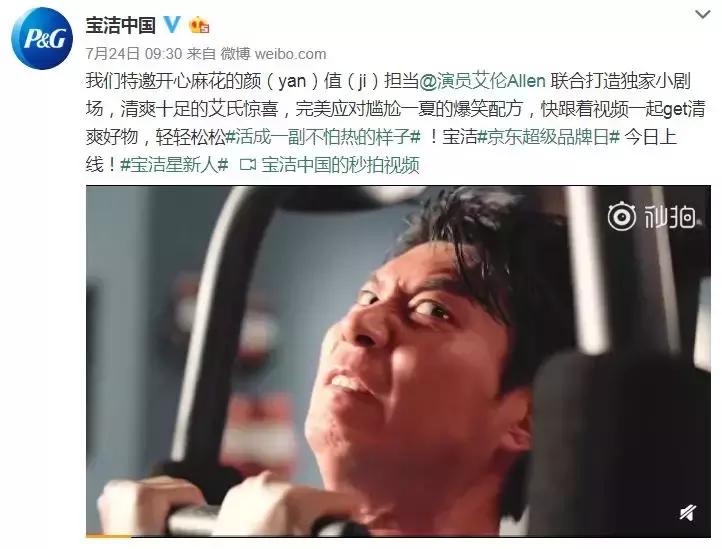The width and height of the screenshot is (722, 549).
Task: Toggle the video mute speaker icon
Action: tap(688, 513)
